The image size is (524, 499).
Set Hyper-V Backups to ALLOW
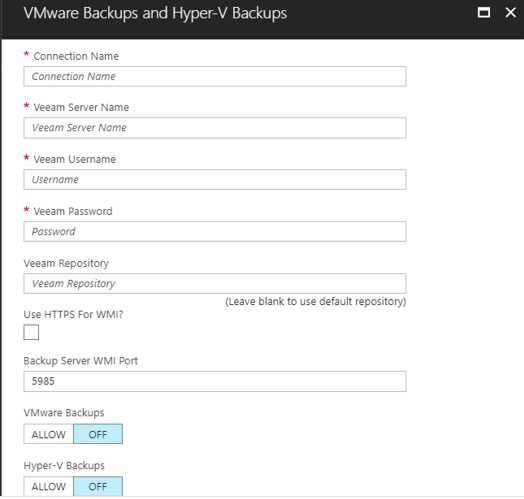(x=48, y=486)
